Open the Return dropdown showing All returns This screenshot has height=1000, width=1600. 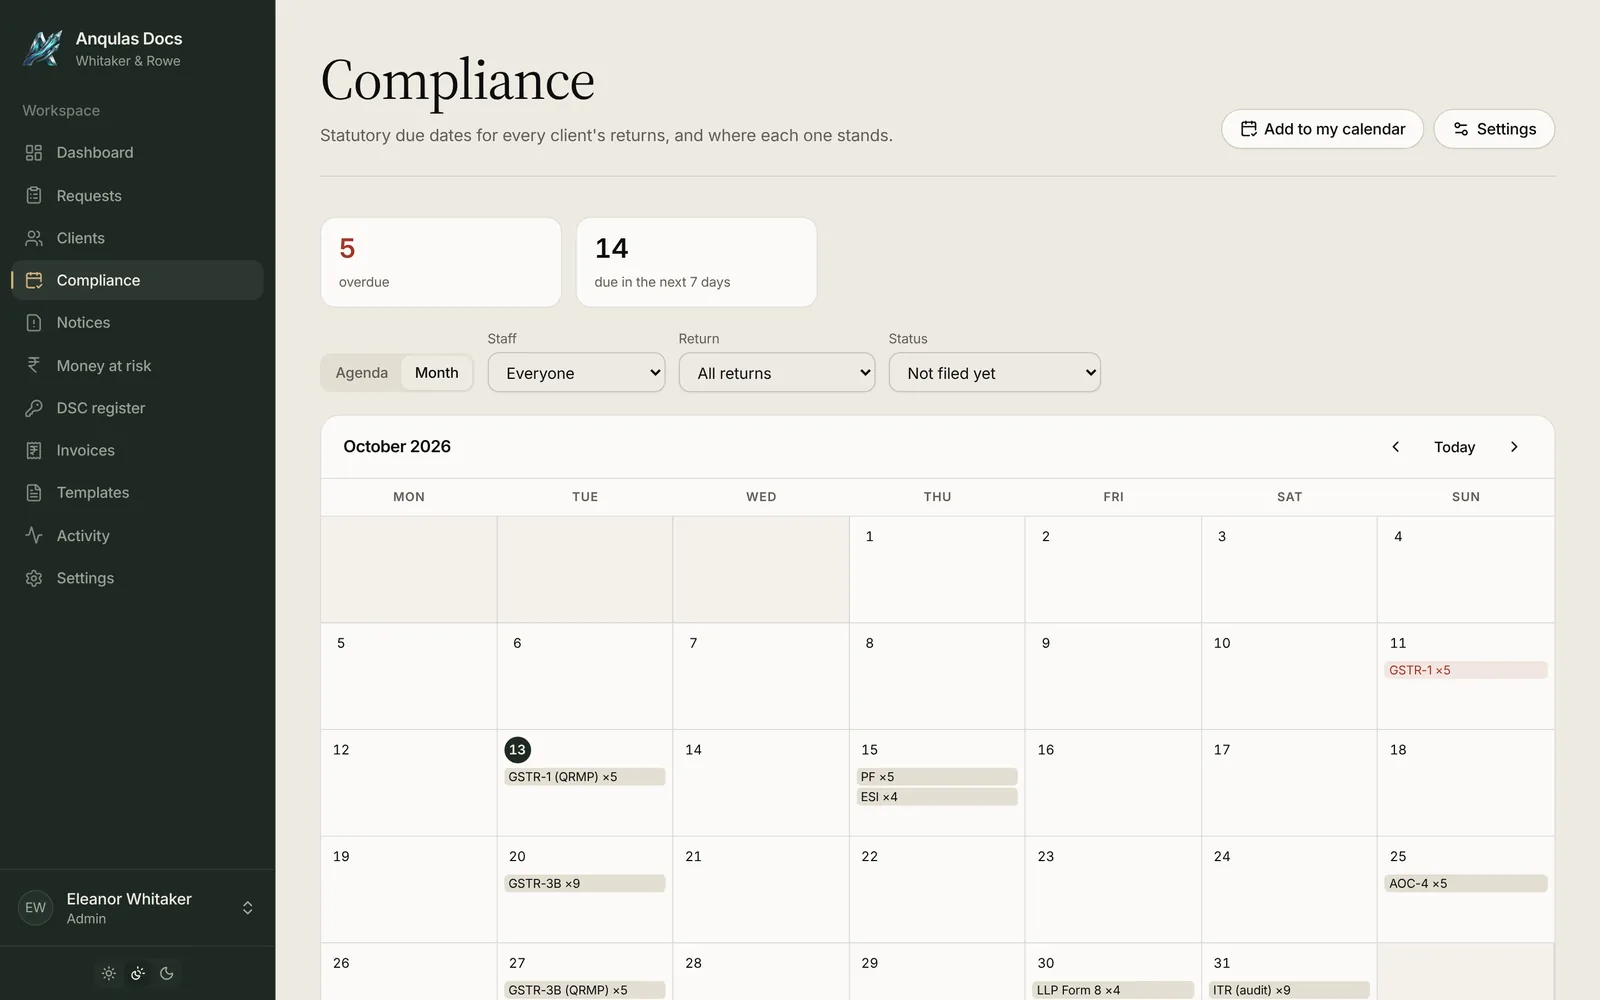777,373
